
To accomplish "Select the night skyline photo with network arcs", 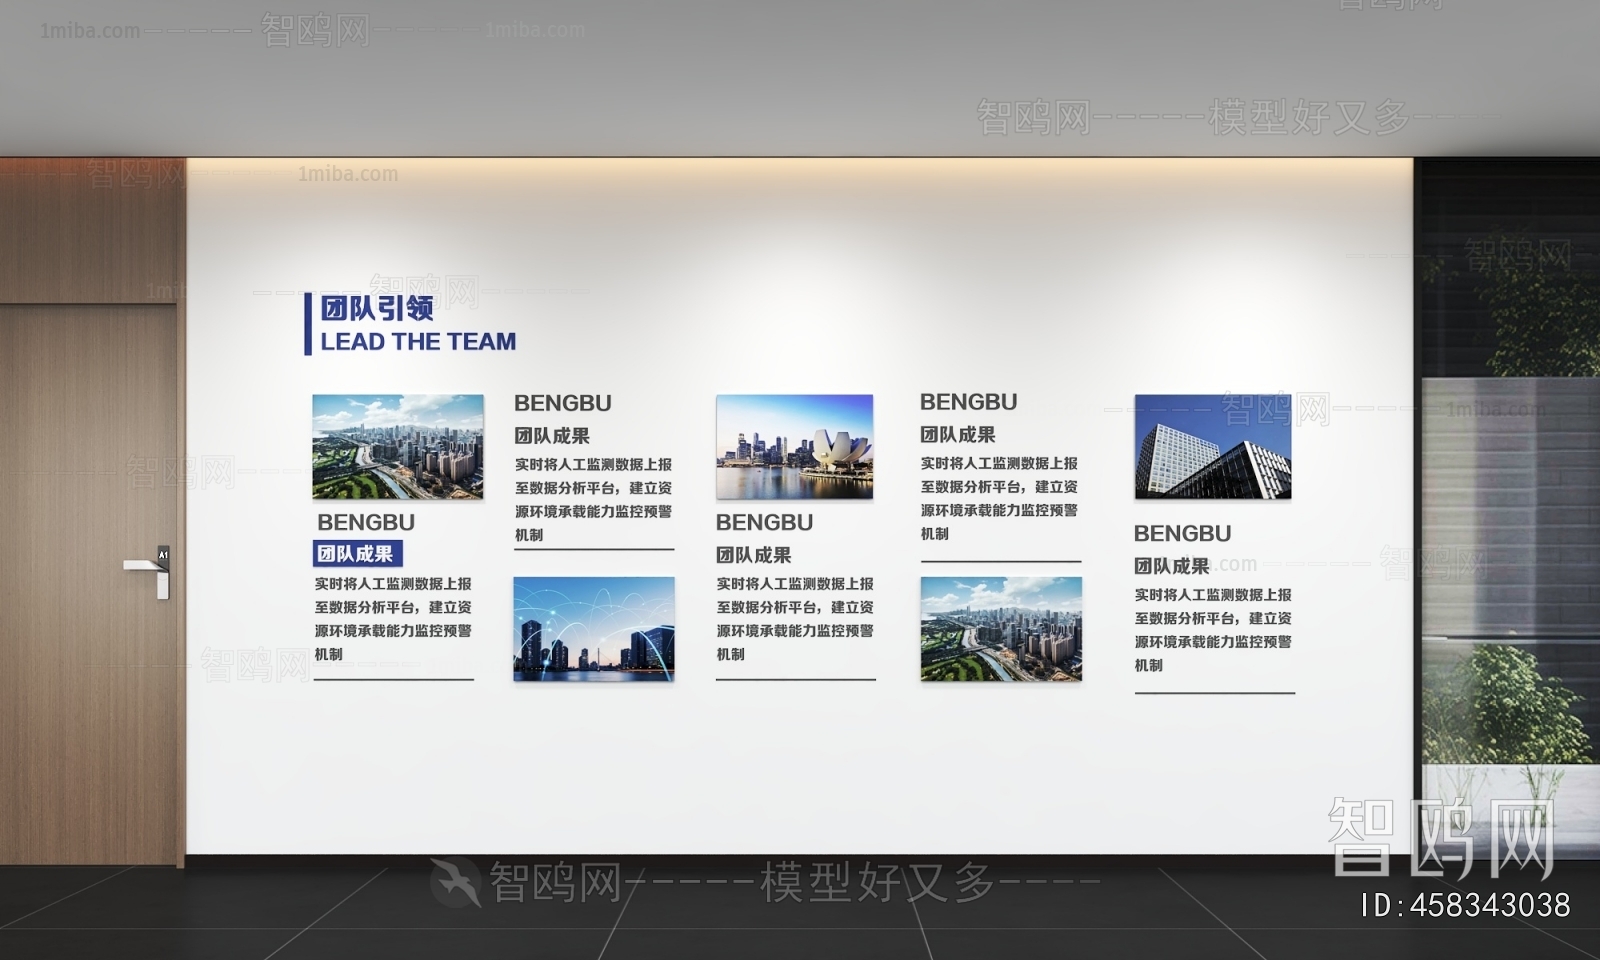I will pyautogui.click(x=594, y=629).
